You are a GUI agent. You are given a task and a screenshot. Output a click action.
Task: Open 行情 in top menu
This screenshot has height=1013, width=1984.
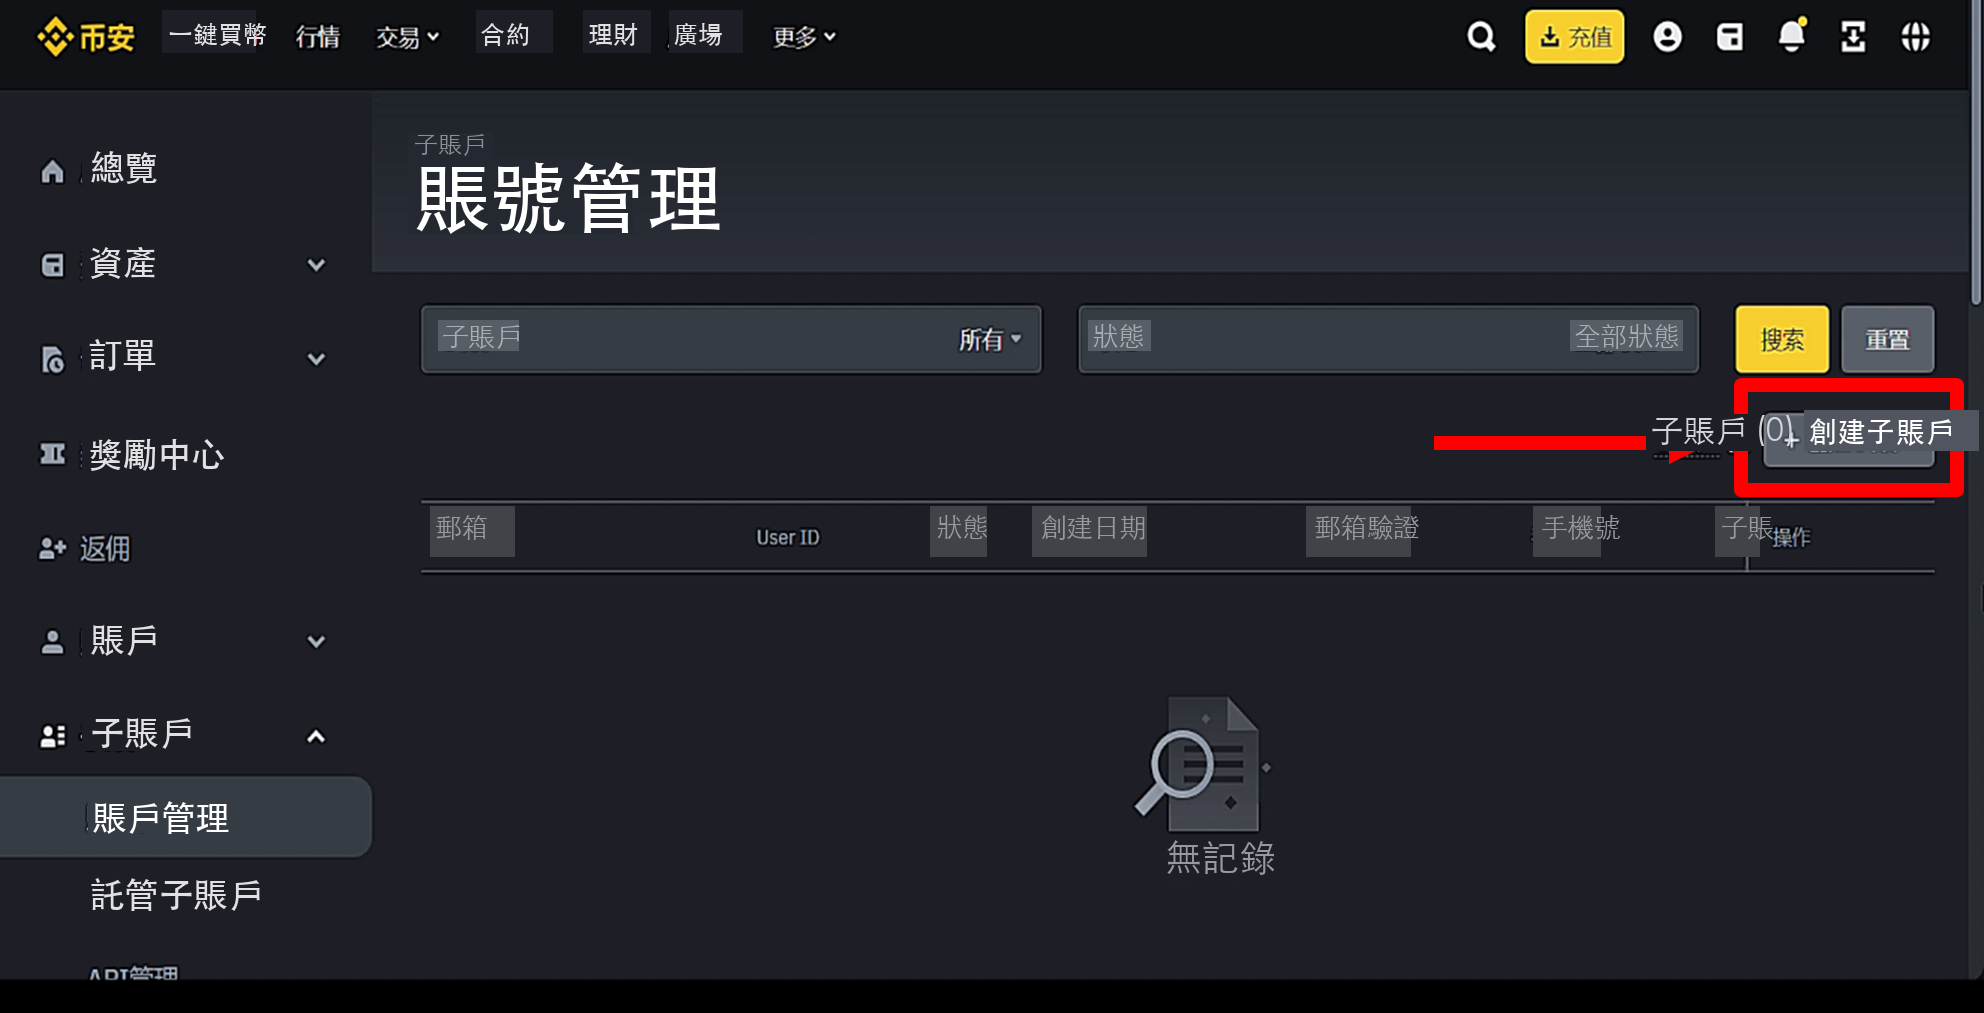tap(318, 37)
